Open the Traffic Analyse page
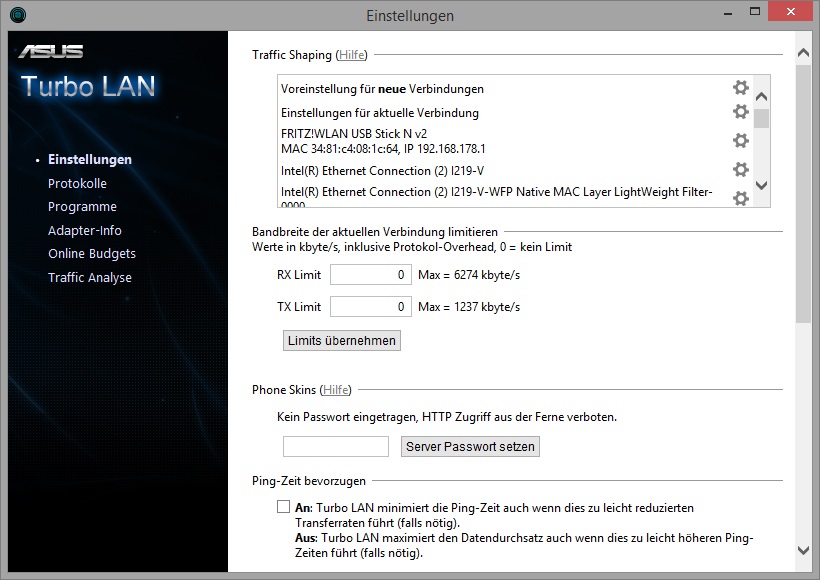This screenshot has width=820, height=580. (90, 278)
